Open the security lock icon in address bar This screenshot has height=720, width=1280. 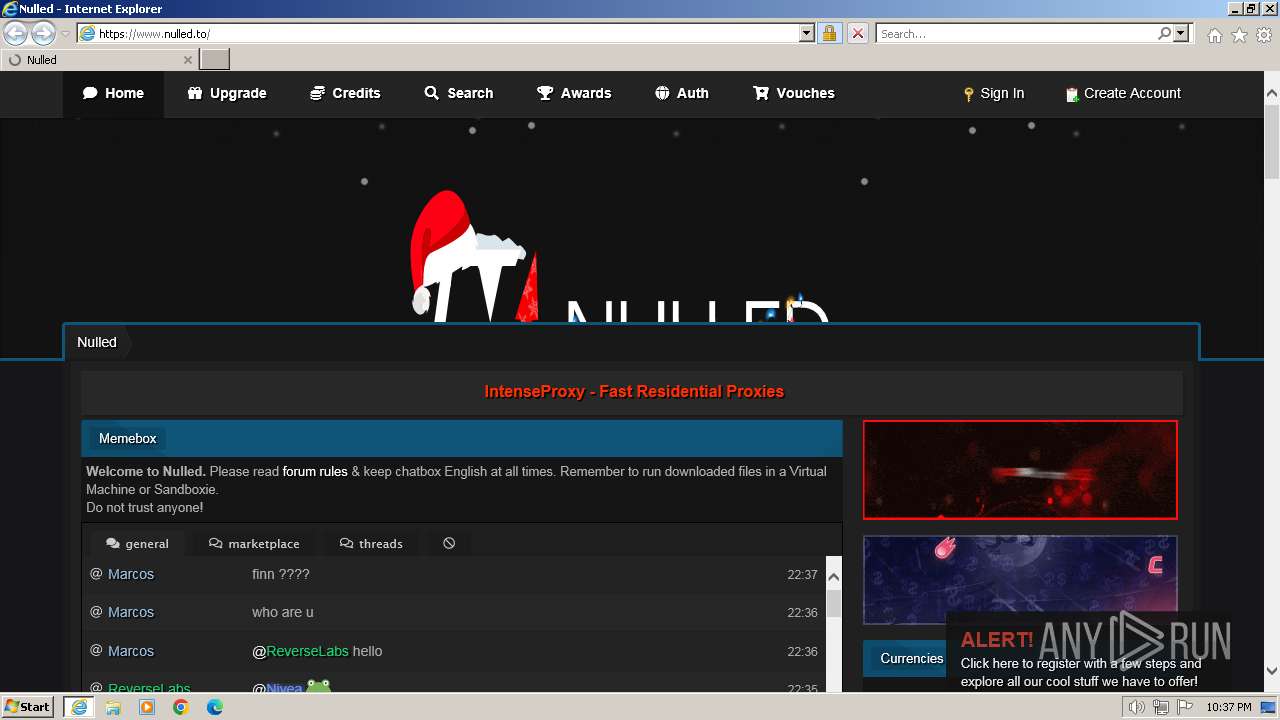(x=829, y=33)
